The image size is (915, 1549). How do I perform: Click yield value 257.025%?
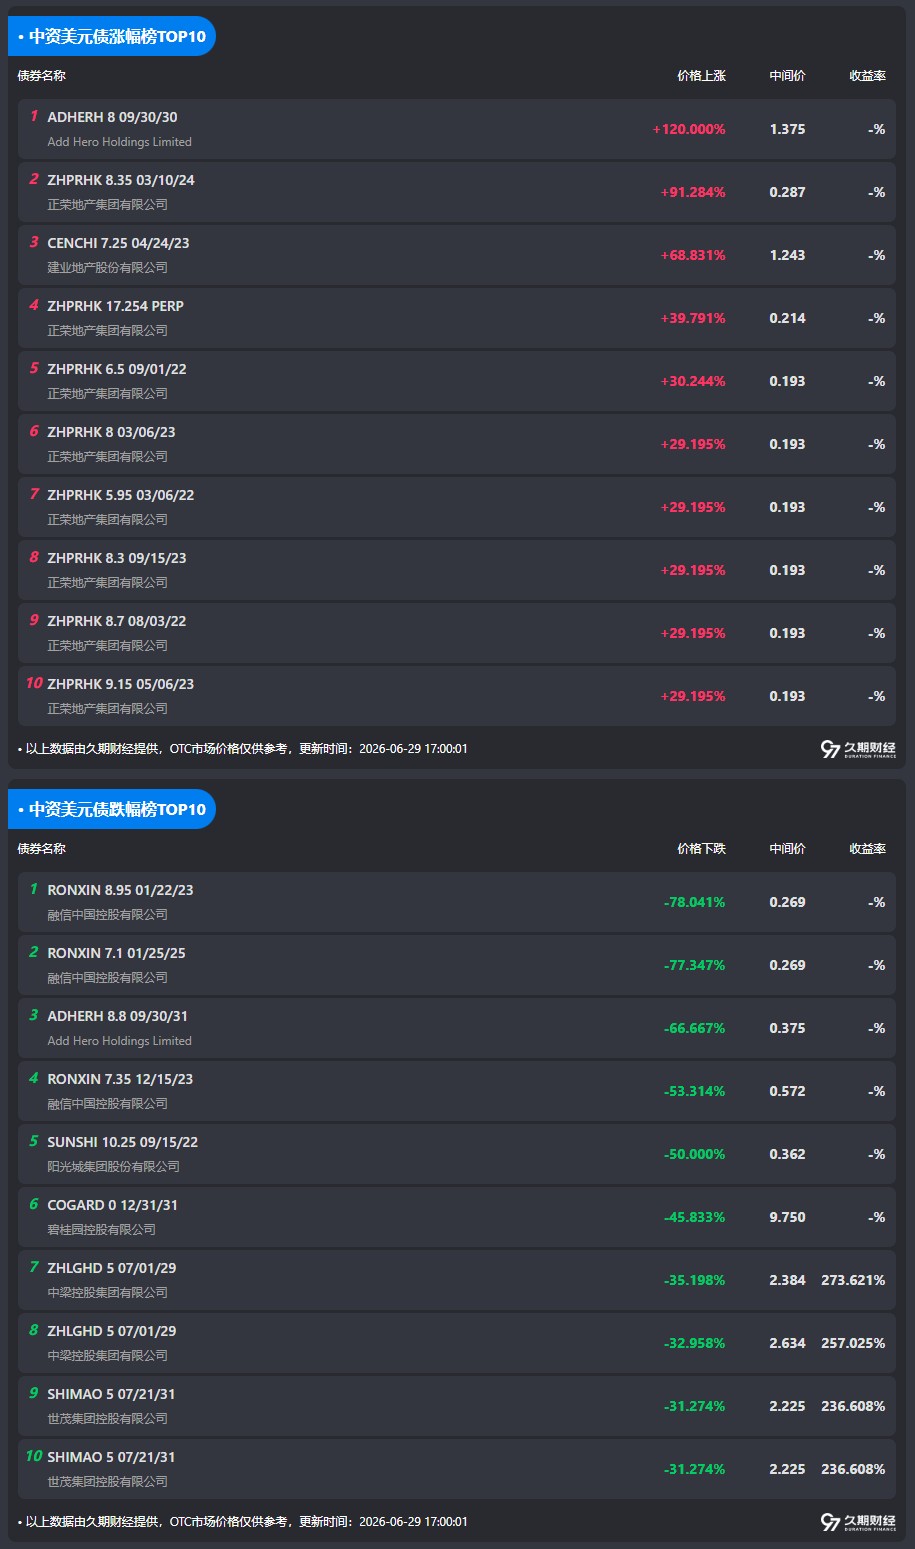coord(853,1343)
